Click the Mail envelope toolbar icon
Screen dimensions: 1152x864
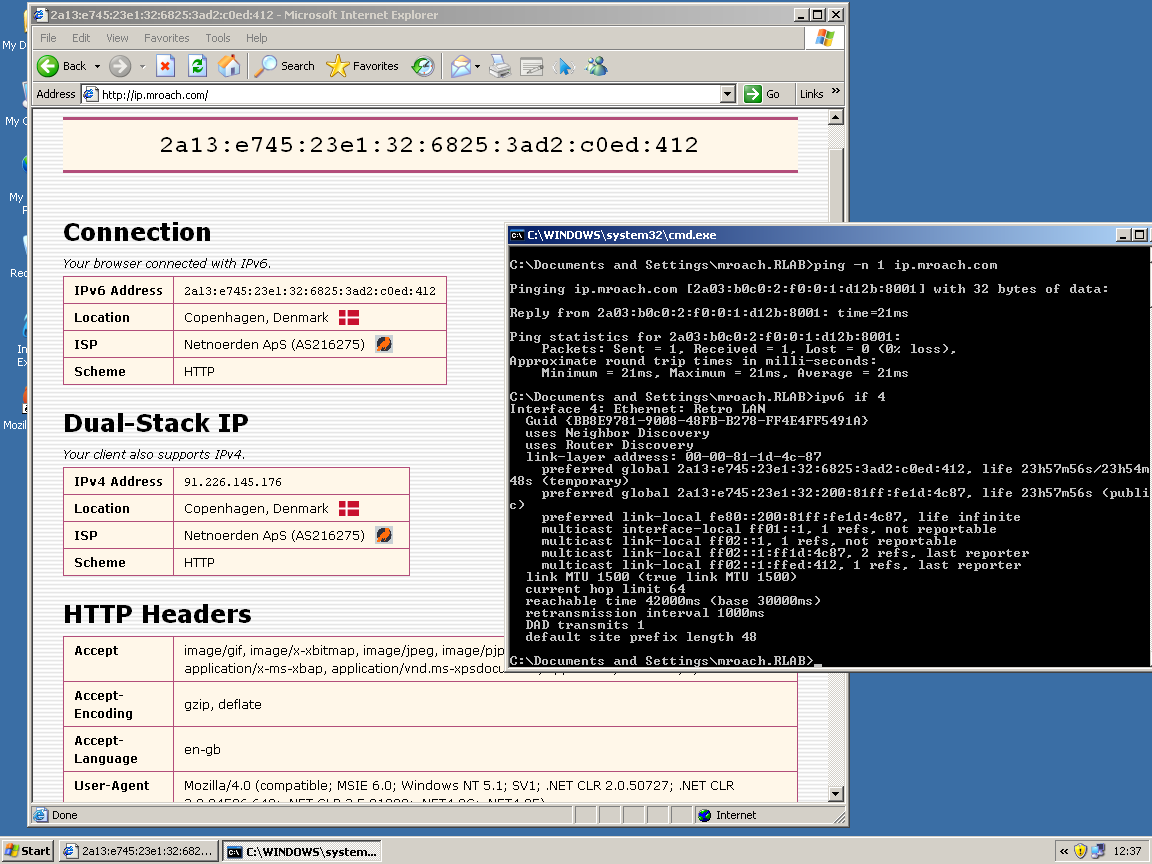[x=461, y=66]
